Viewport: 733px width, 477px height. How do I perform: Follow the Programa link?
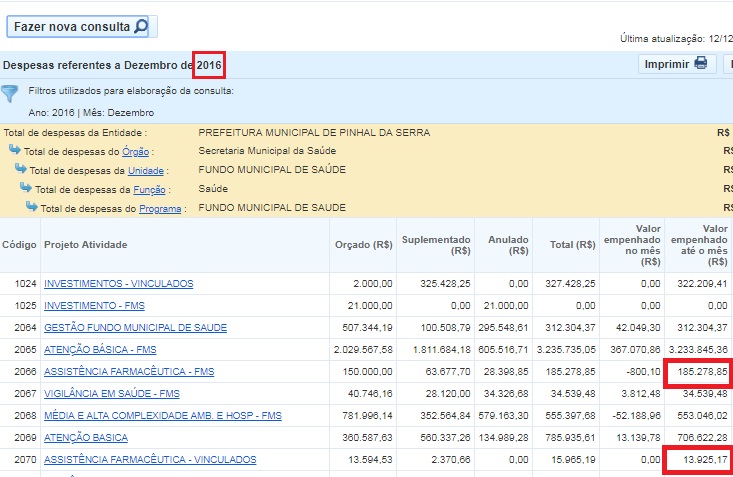pyautogui.click(x=160, y=209)
